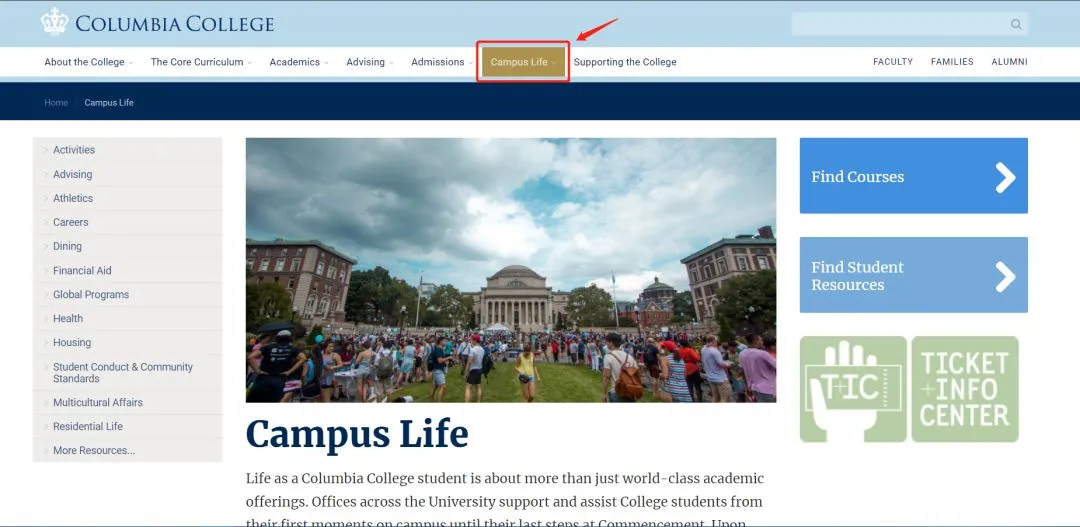Expand The Core Curriculum menu
This screenshot has height=527, width=1080.
coord(201,62)
